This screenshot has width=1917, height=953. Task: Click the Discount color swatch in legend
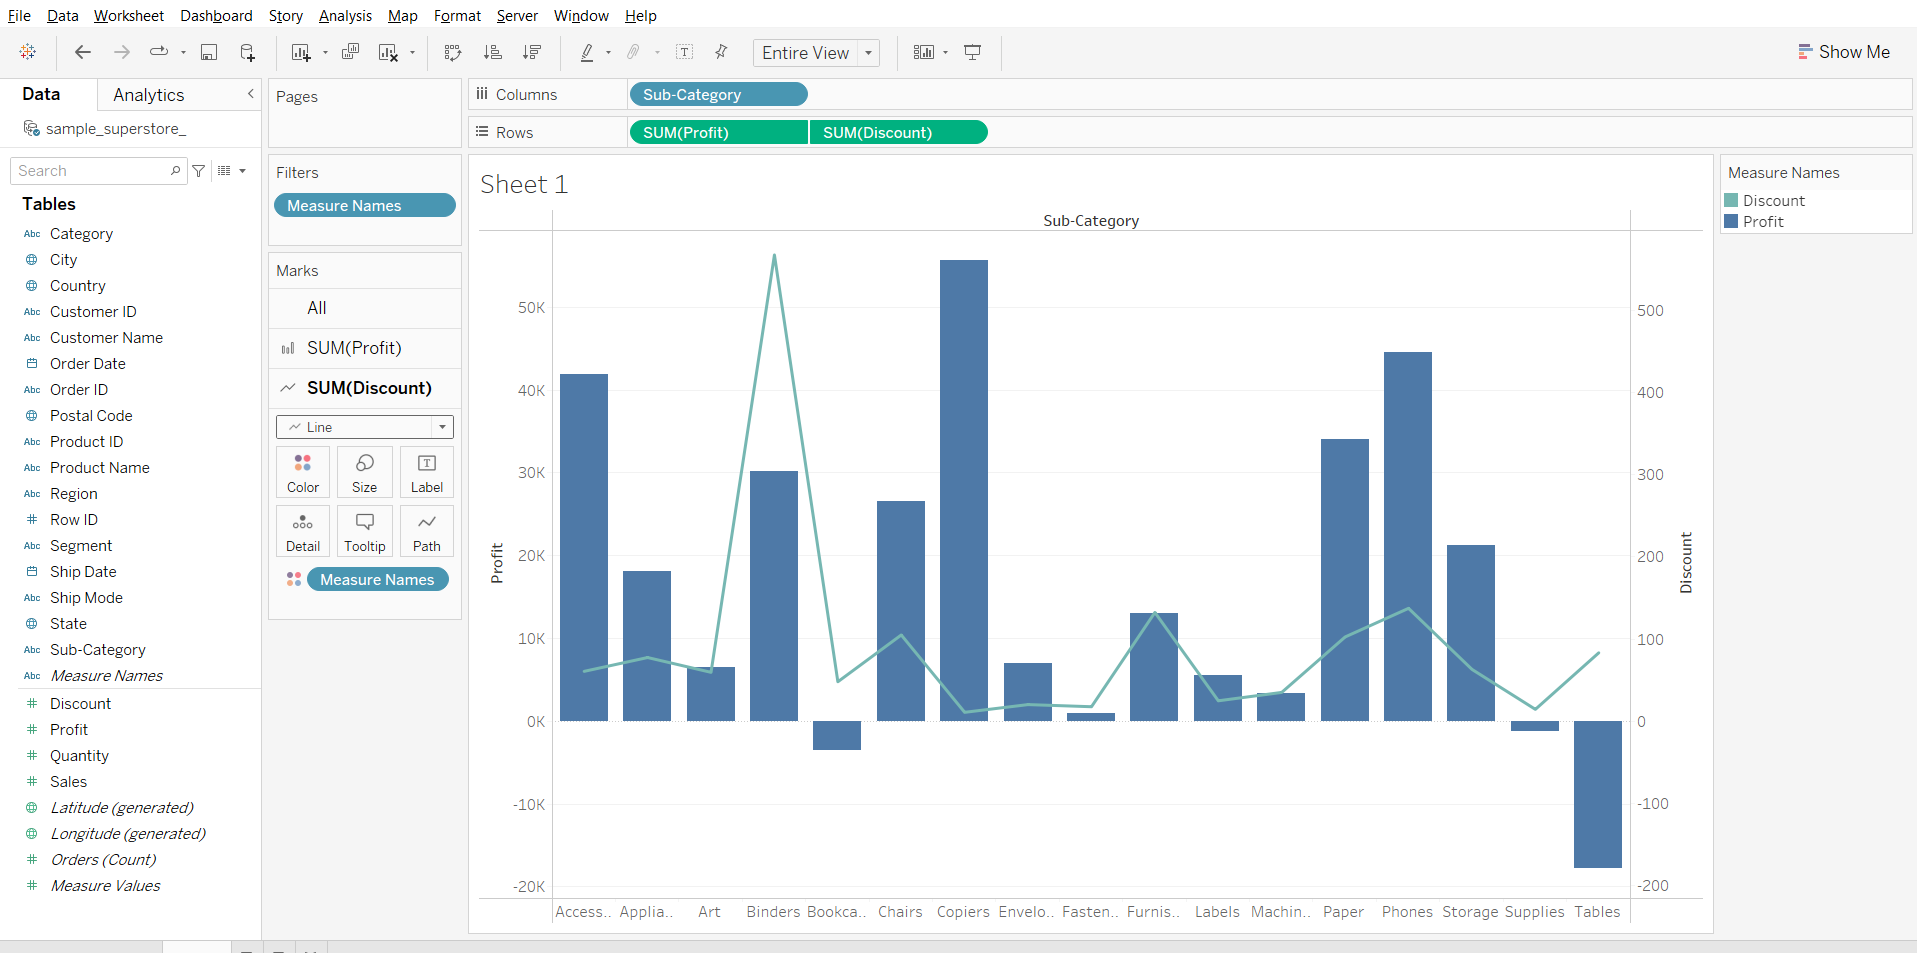pos(1731,201)
